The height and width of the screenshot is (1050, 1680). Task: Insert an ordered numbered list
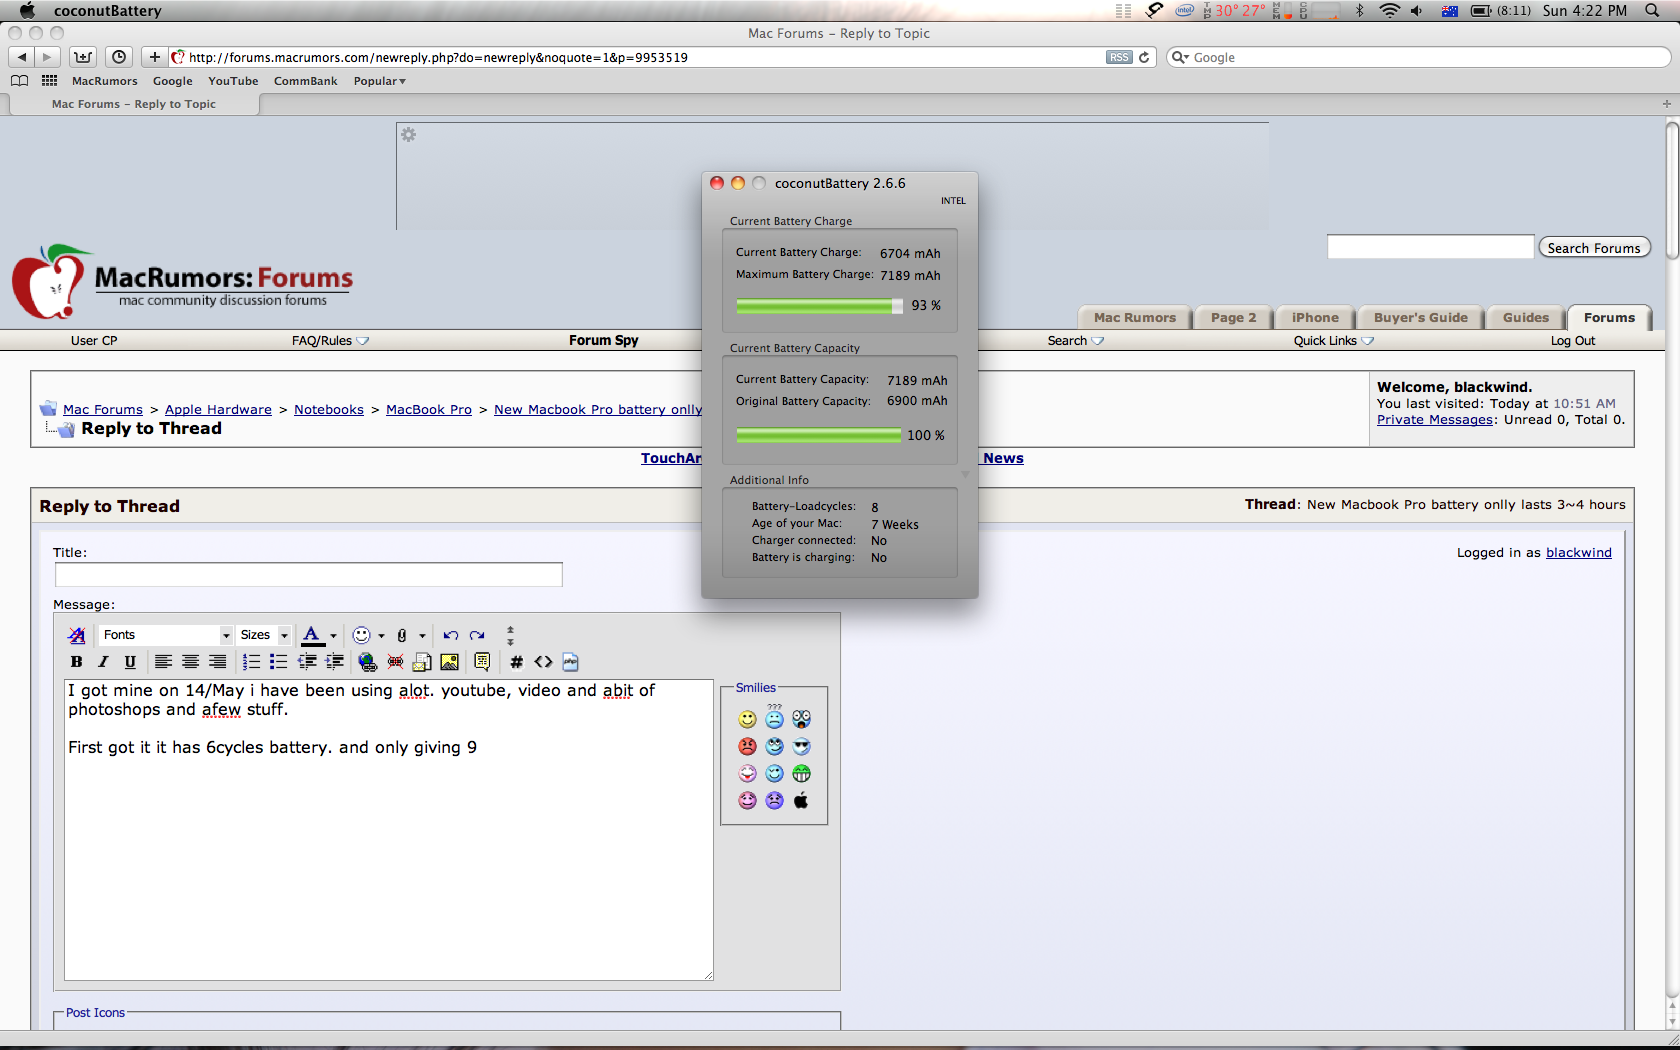(x=251, y=662)
